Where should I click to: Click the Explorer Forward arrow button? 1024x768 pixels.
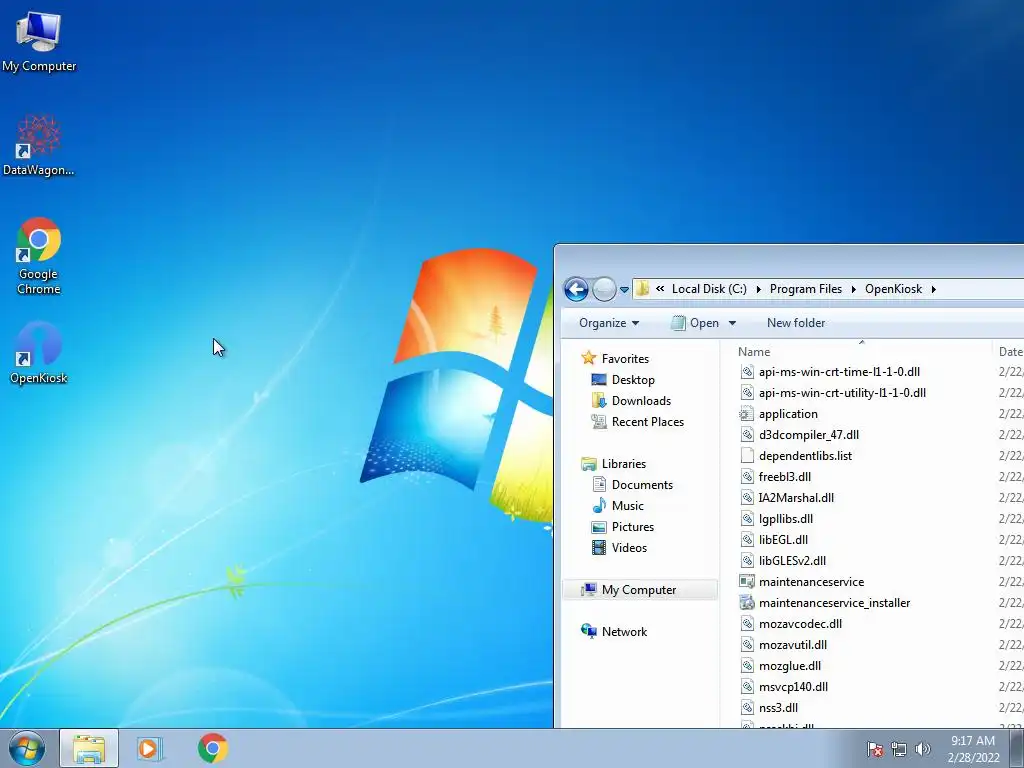pyautogui.click(x=604, y=289)
